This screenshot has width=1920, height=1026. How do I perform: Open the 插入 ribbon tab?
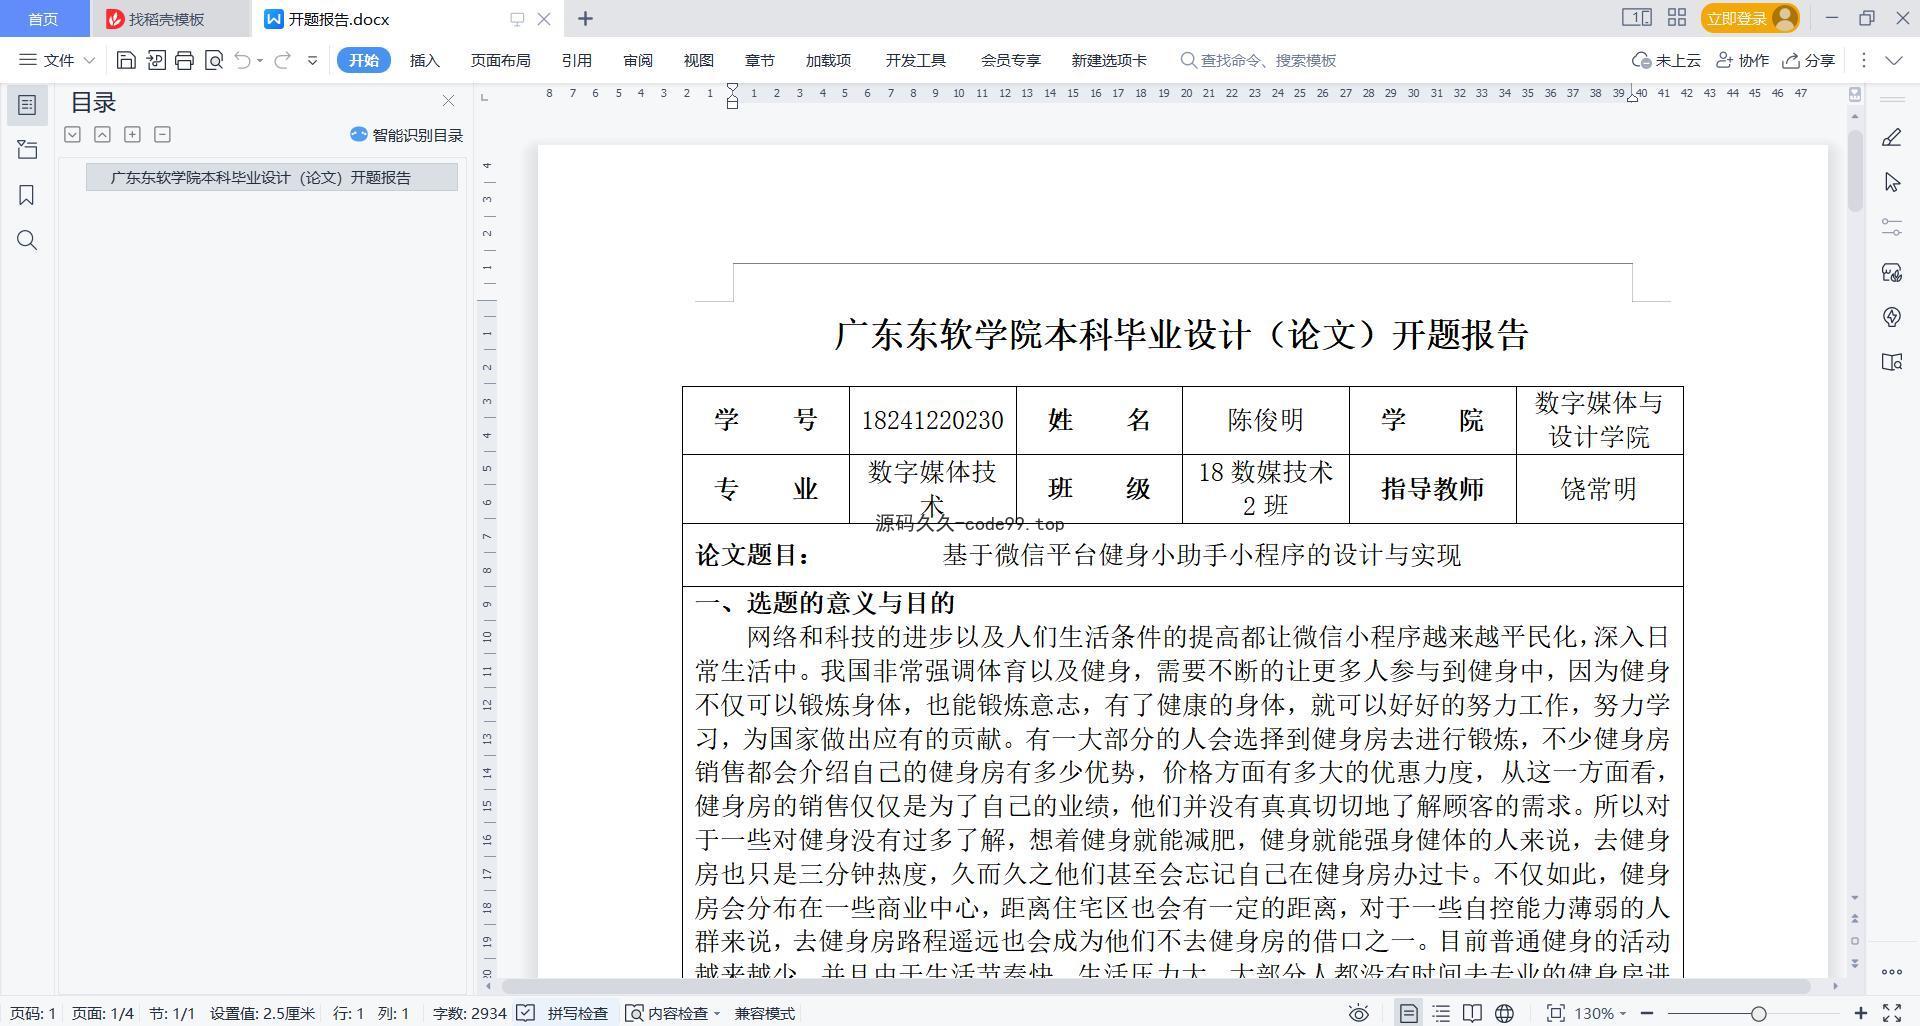424,60
